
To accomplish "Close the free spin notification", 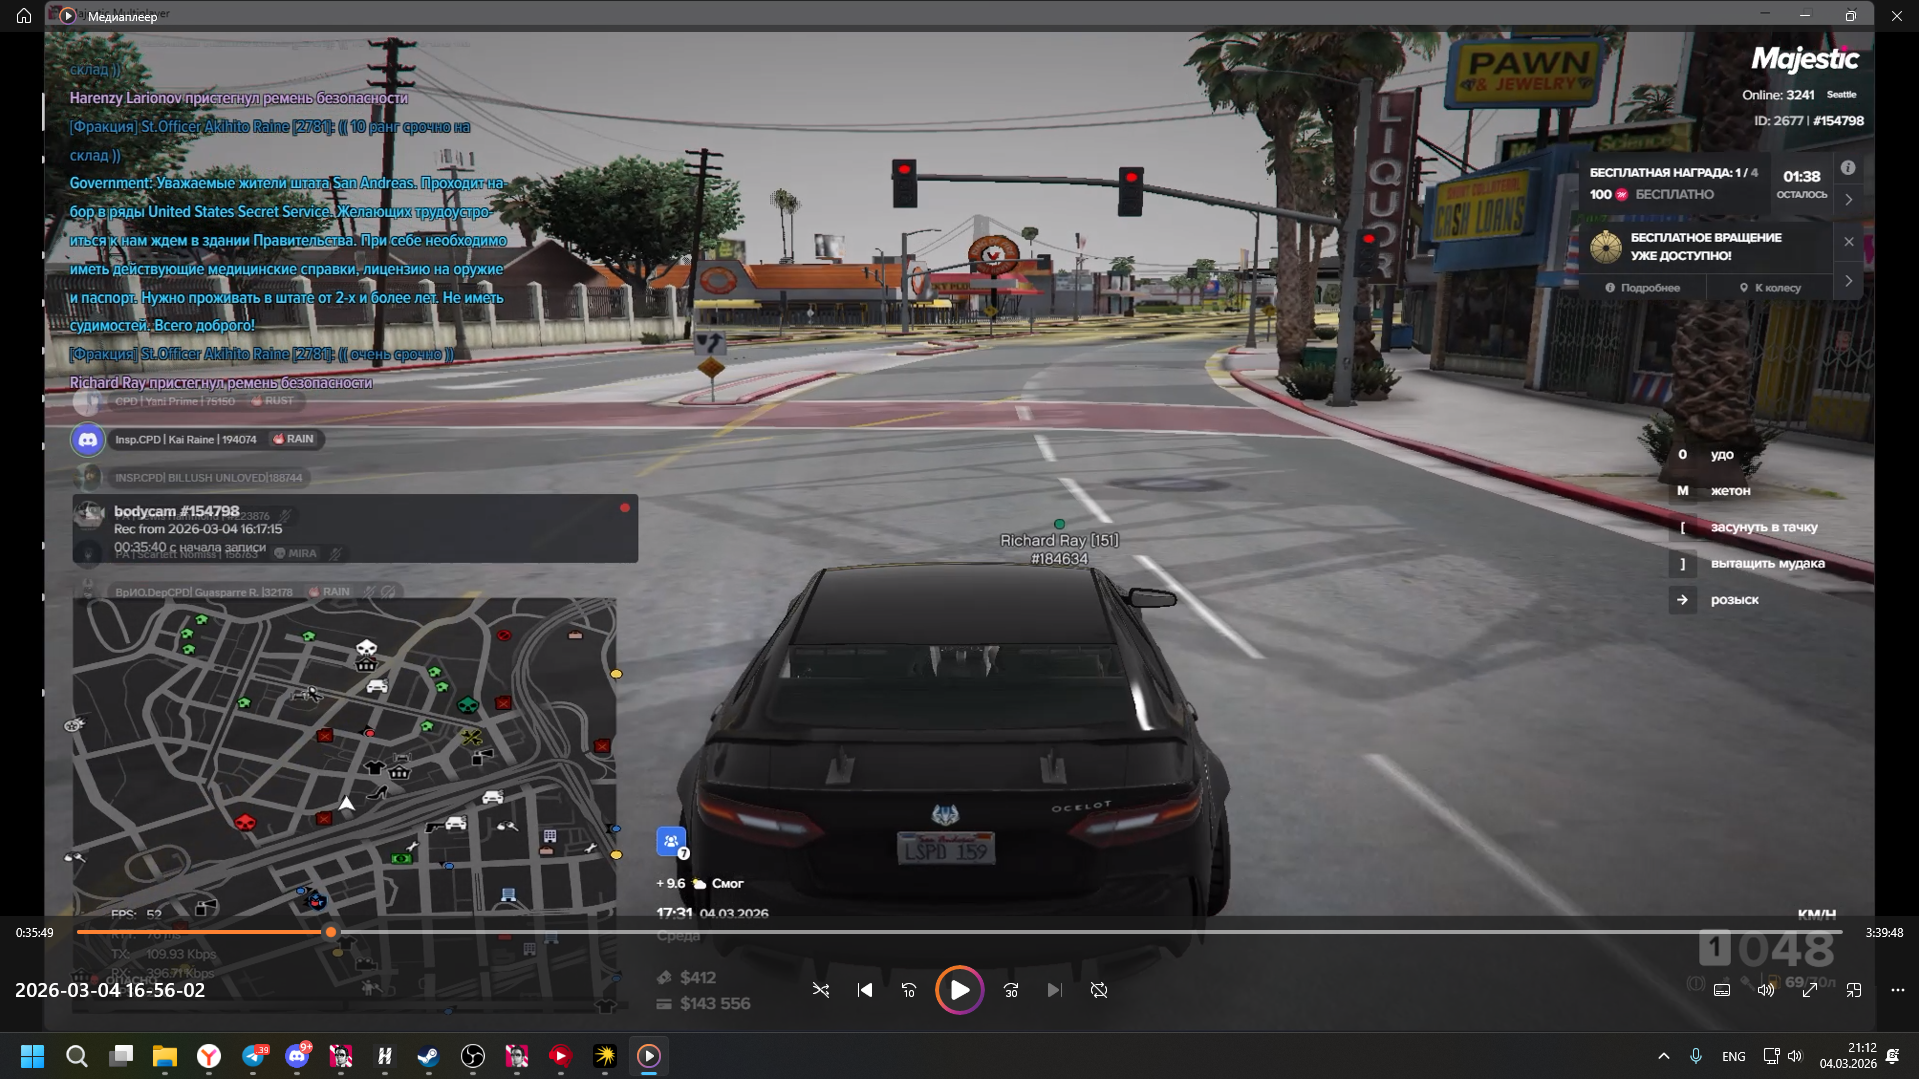I will pos(1849,242).
